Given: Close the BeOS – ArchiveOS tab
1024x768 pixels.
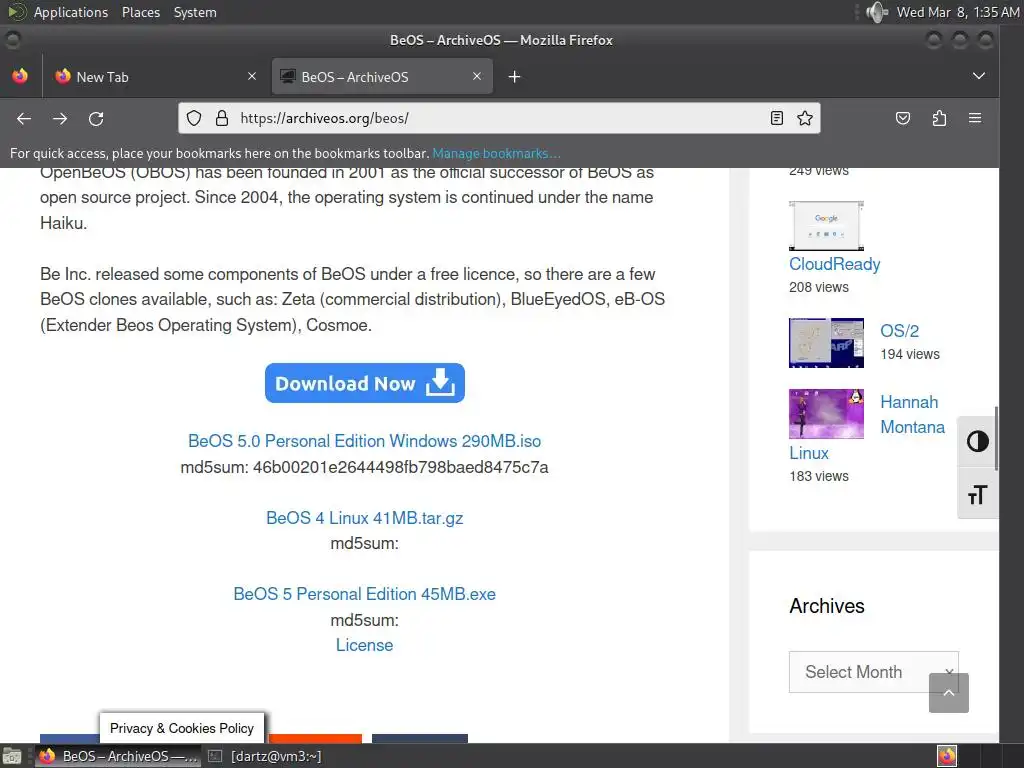Looking at the screenshot, I should pos(477,76).
